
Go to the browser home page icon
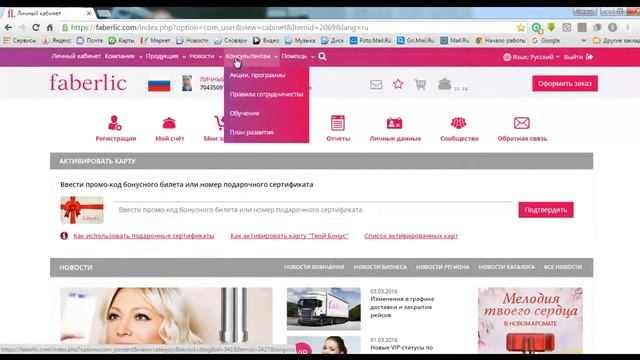coord(50,27)
